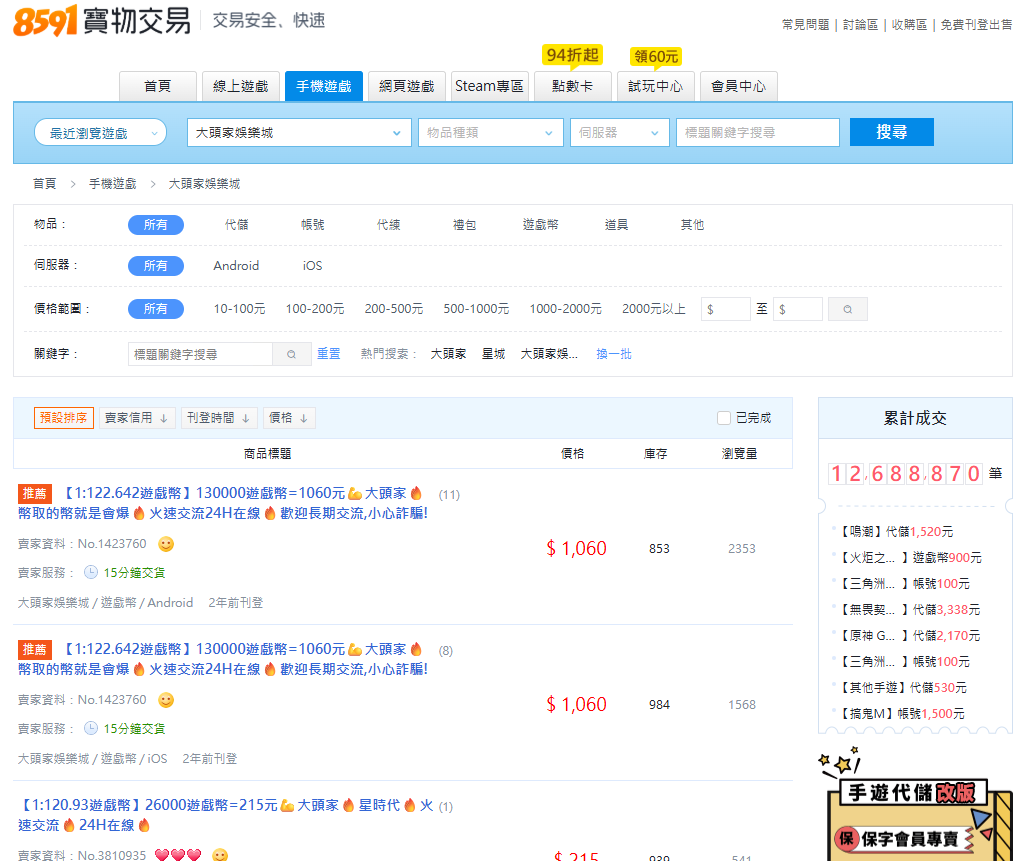Open the 大頭家娛樂城 game dropdown
Screen dimensions: 1015x861
(x=299, y=133)
